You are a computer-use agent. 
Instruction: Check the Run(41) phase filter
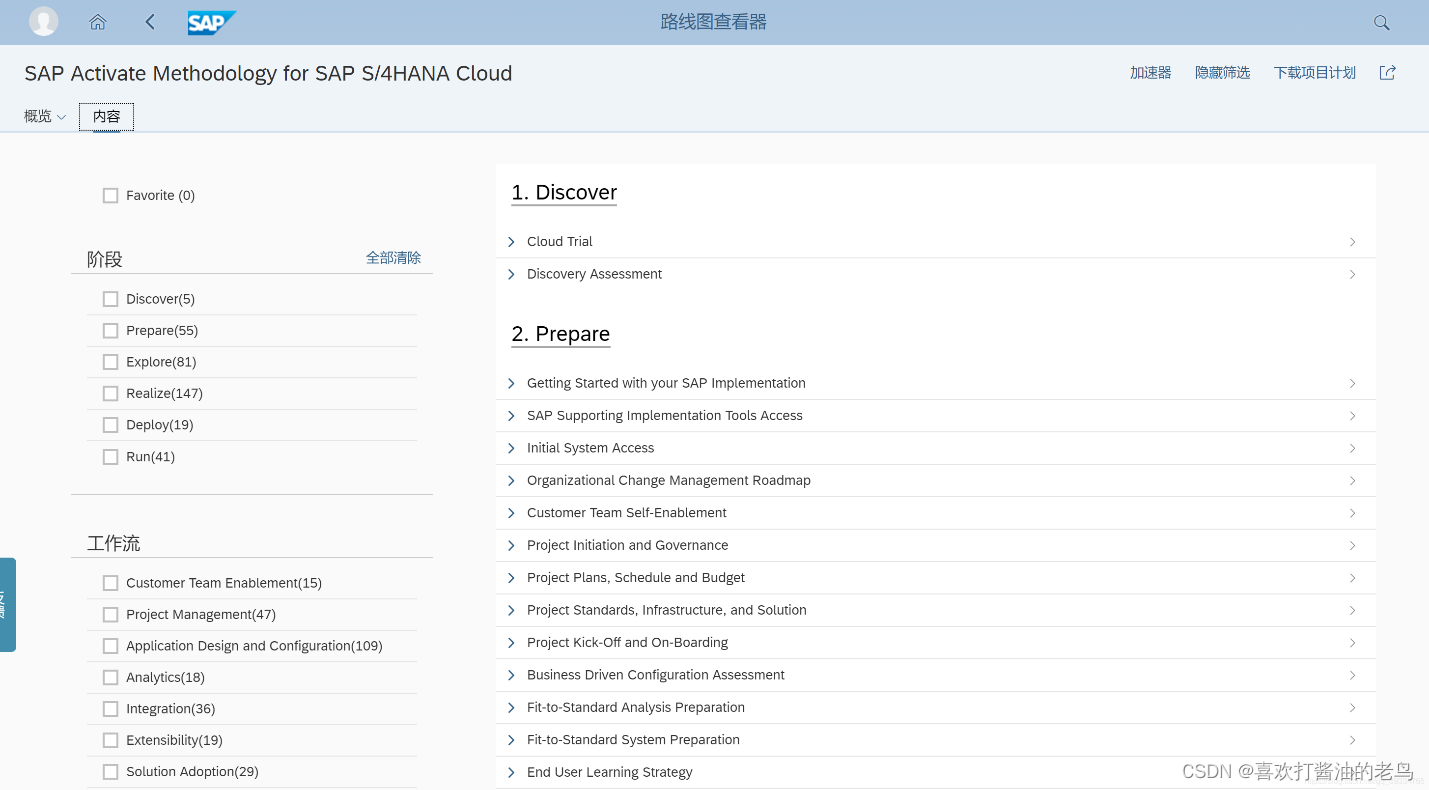coord(111,457)
